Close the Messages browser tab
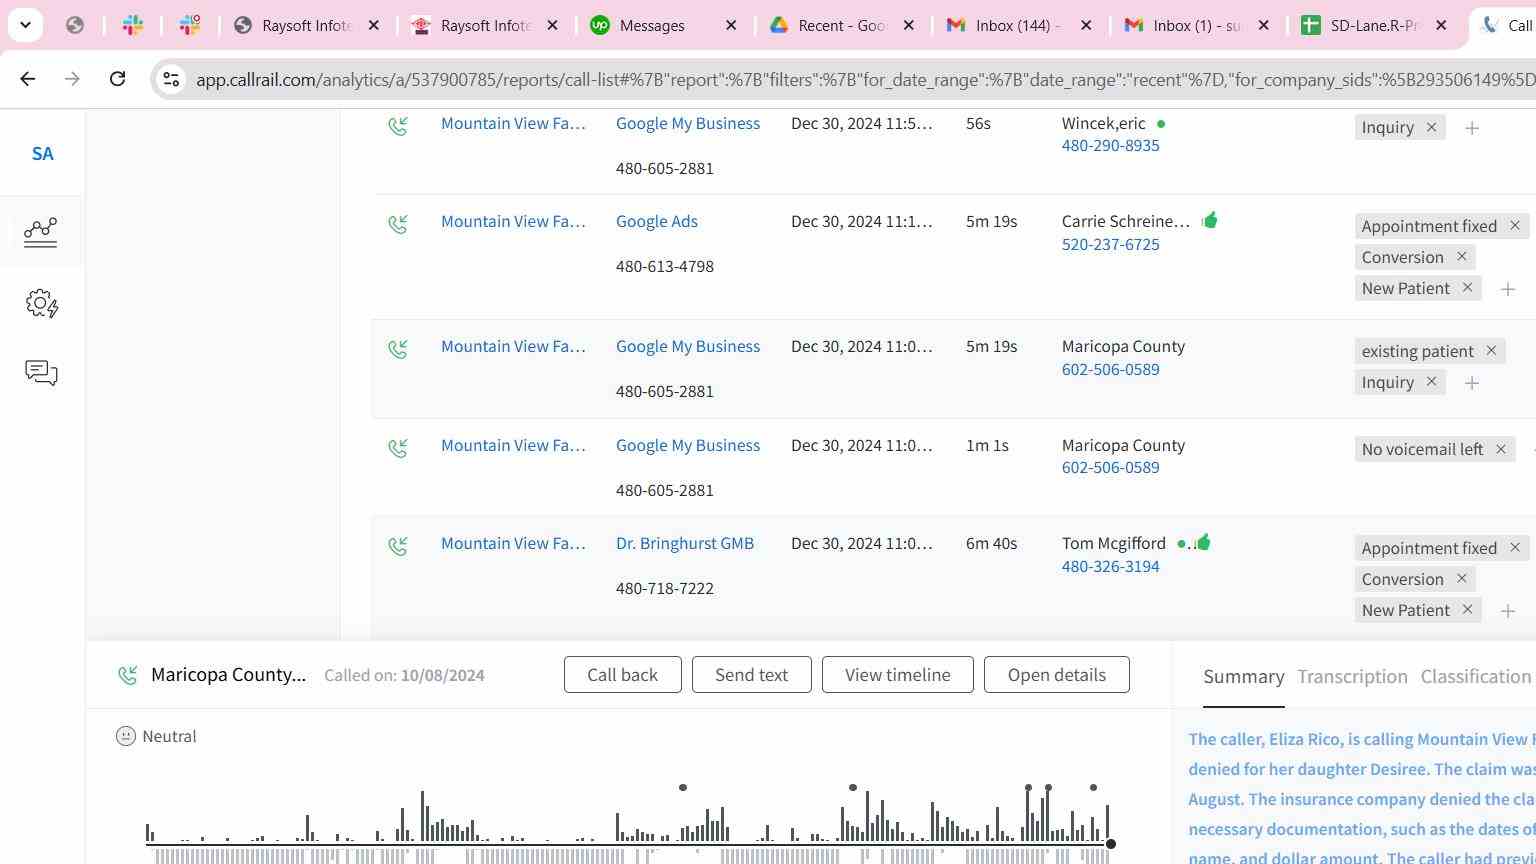Image resolution: width=1536 pixels, height=864 pixels. coord(731,26)
